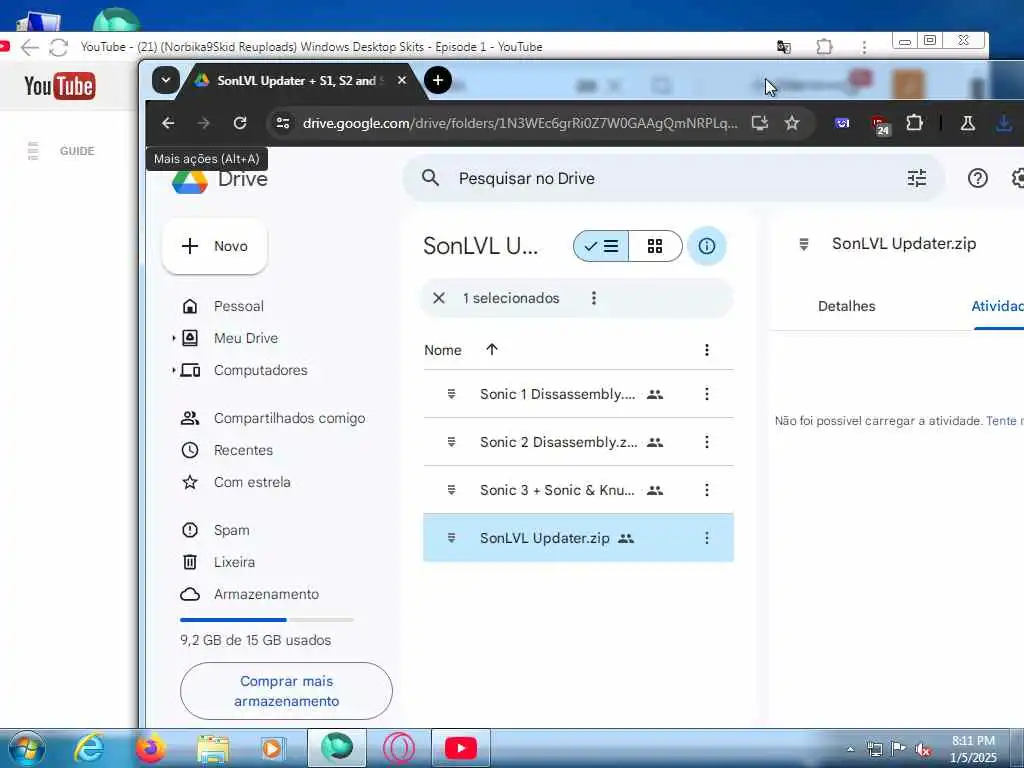Image resolution: width=1024 pixels, height=768 pixels.
Task: Open Internet Explorer from the taskbar
Action: tap(89, 748)
